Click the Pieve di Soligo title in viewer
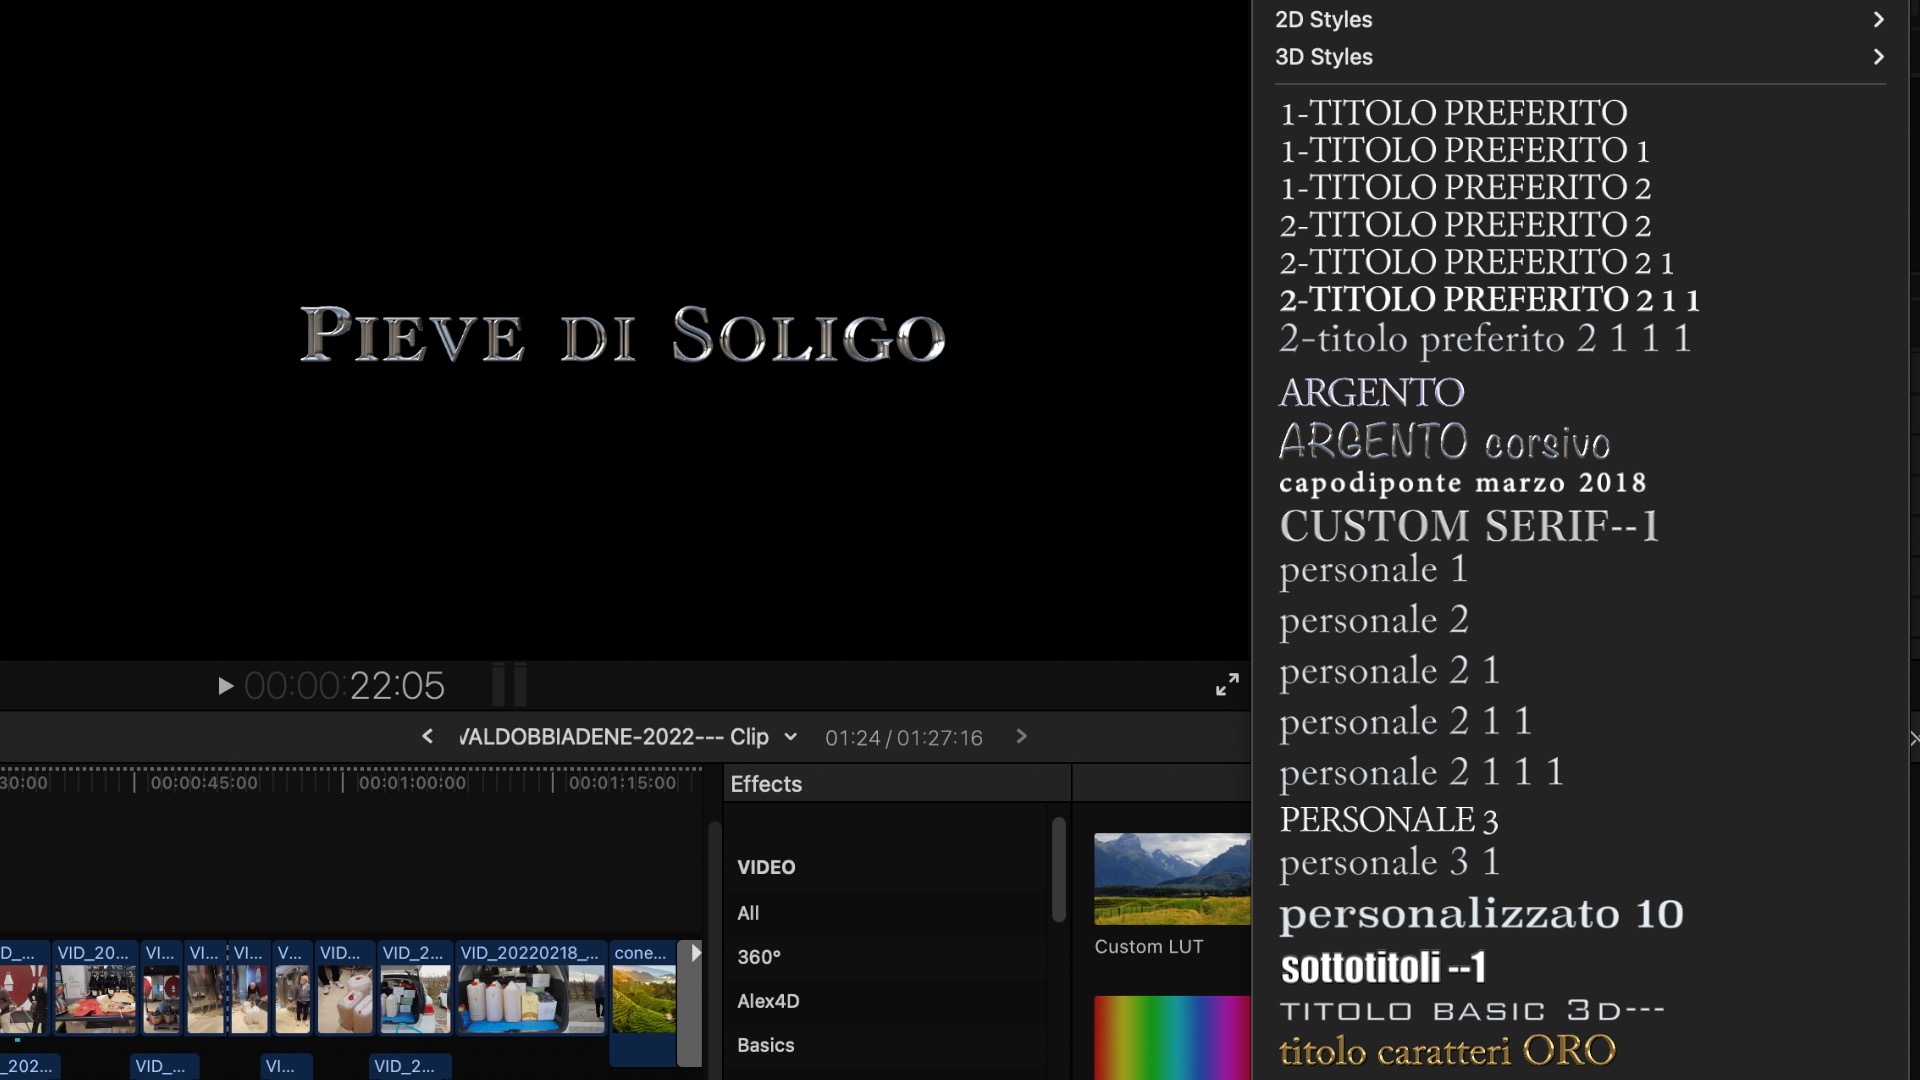 [622, 334]
